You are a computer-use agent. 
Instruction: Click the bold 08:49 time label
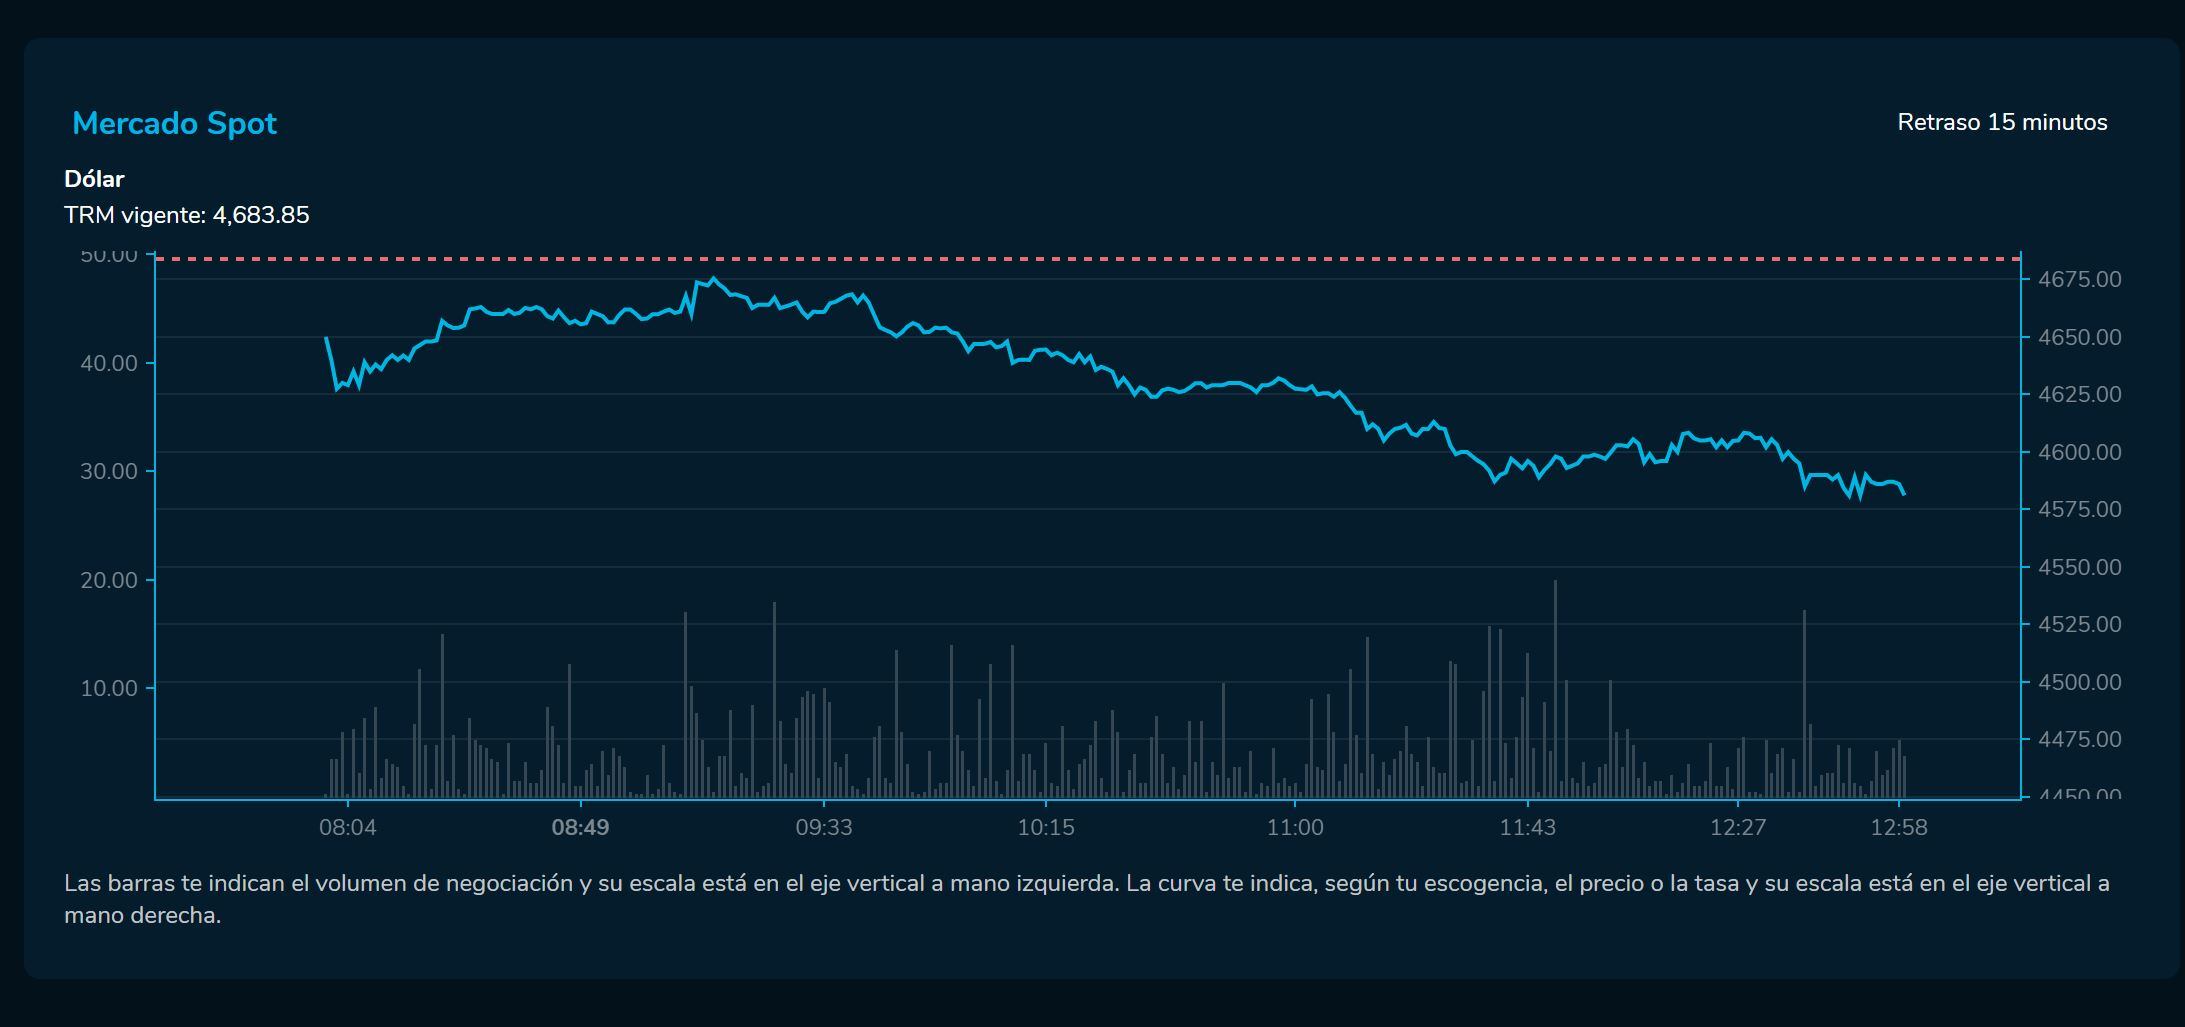click(580, 828)
